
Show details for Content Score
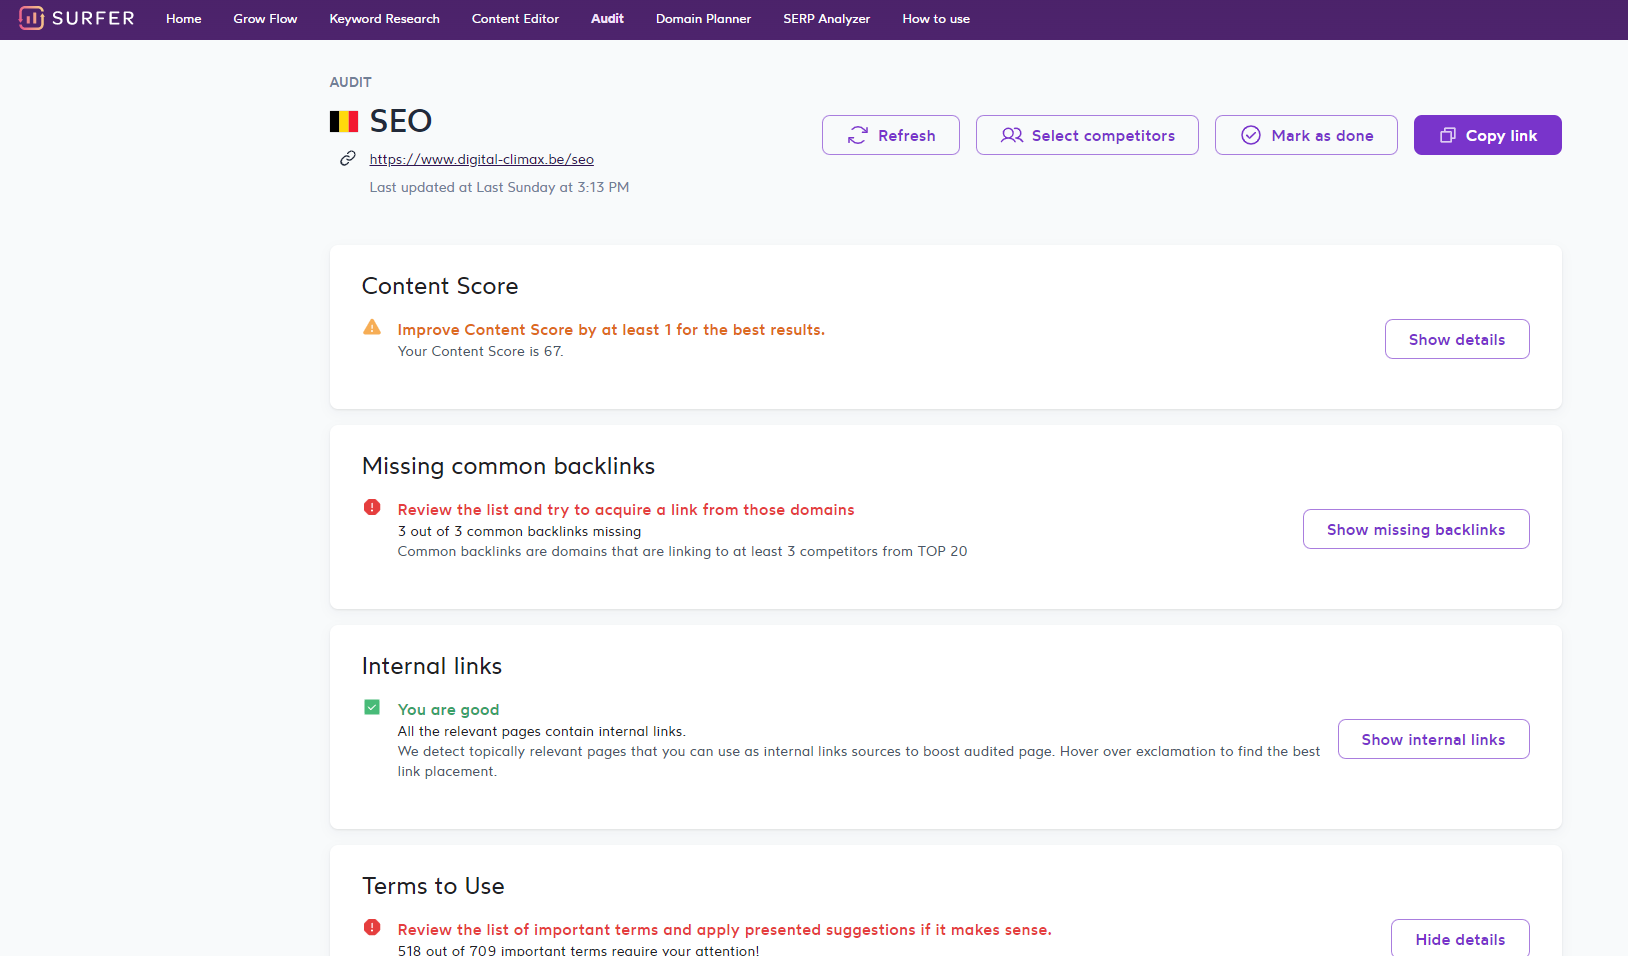(1457, 339)
